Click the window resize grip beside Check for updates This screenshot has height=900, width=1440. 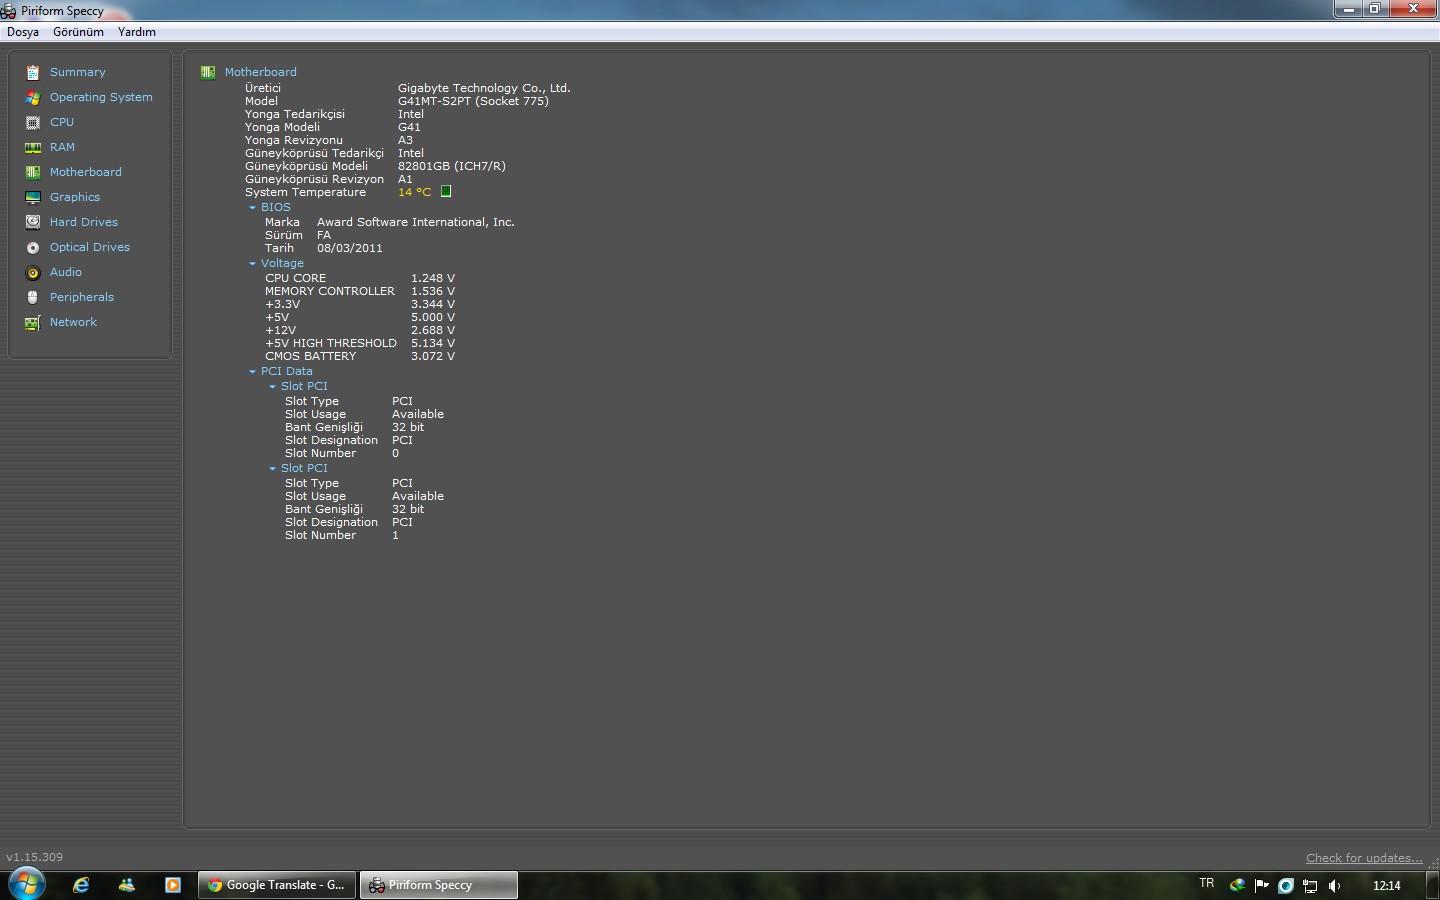1433,862
